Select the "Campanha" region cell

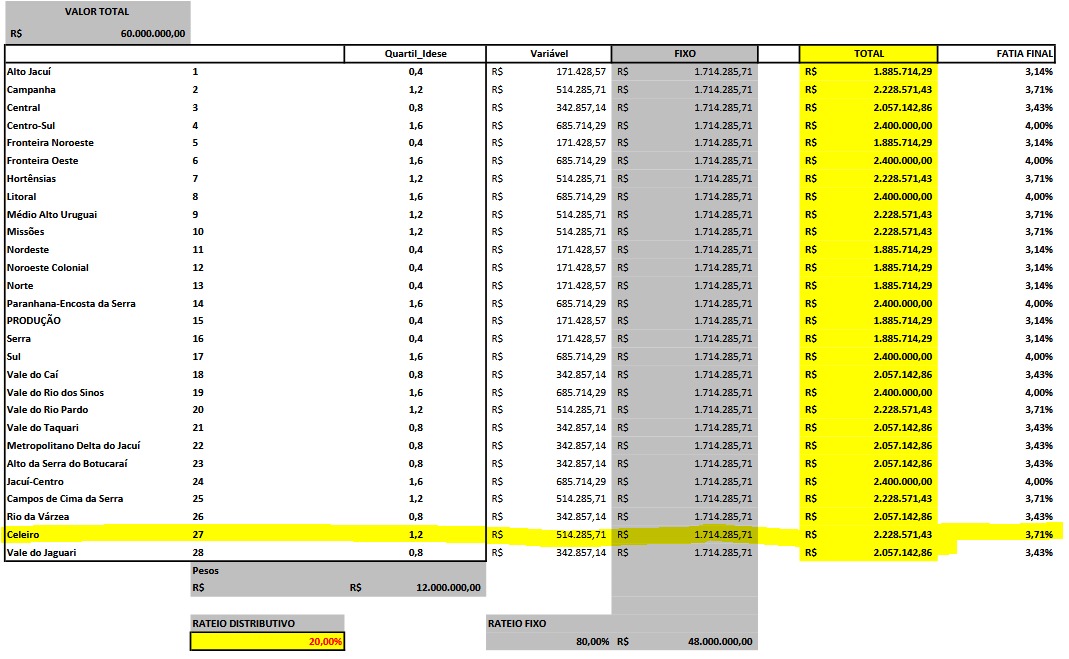pos(31,90)
